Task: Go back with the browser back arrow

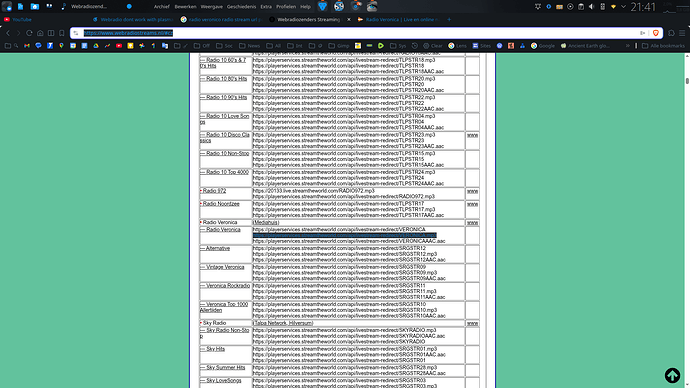Action: click(x=8, y=33)
